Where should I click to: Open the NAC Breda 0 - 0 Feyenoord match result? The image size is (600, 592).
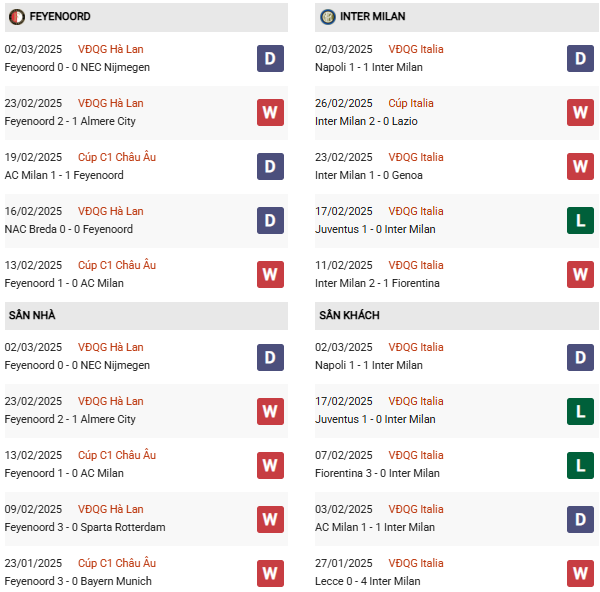[x=68, y=229]
